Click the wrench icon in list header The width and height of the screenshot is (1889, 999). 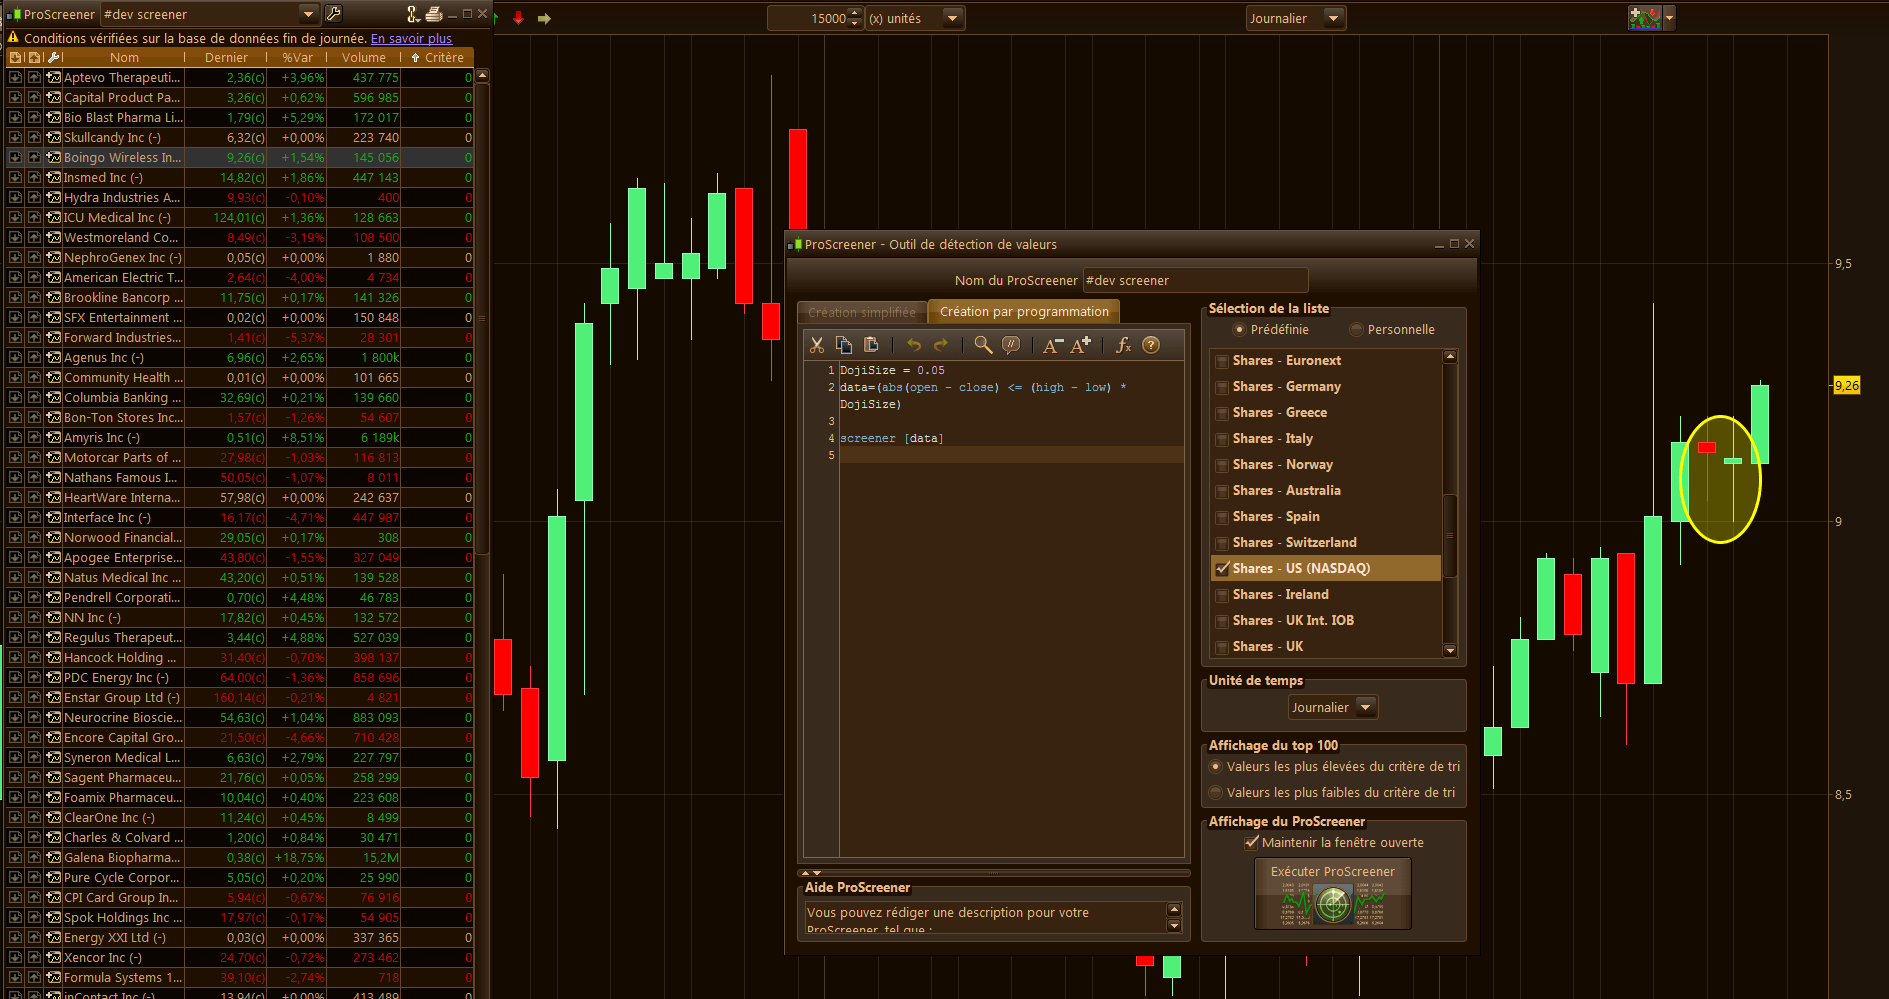(x=54, y=58)
